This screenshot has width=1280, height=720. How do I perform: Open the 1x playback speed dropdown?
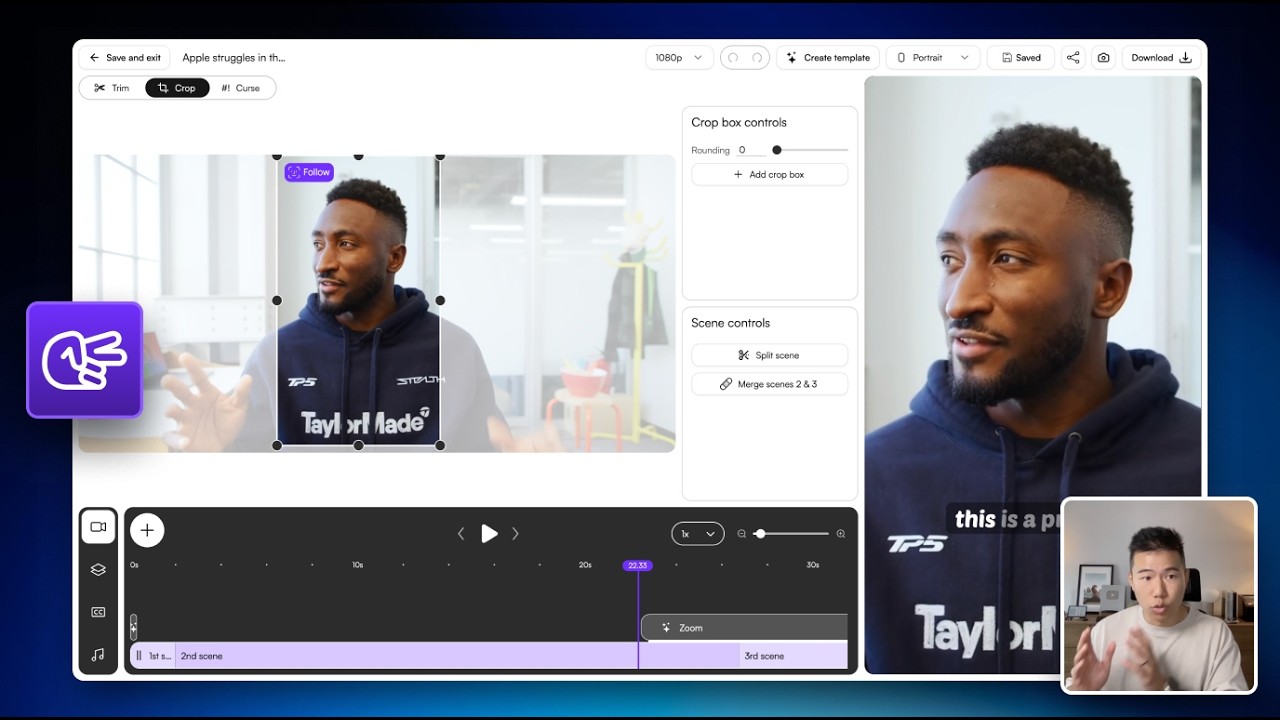coord(697,534)
